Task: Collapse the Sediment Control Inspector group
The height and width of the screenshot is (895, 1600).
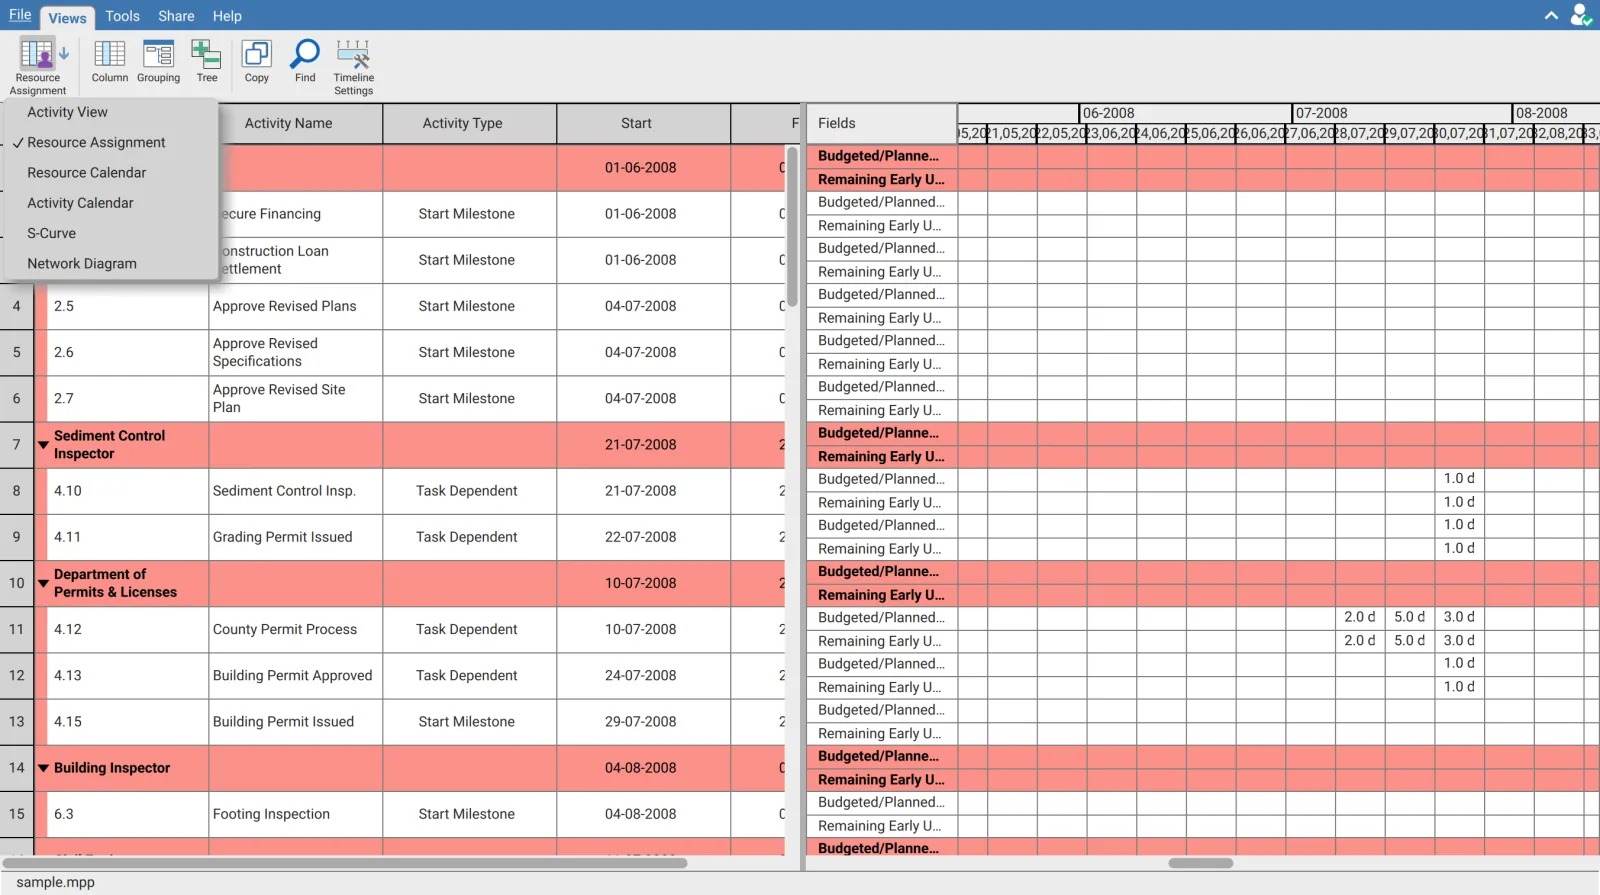Action: (x=43, y=444)
